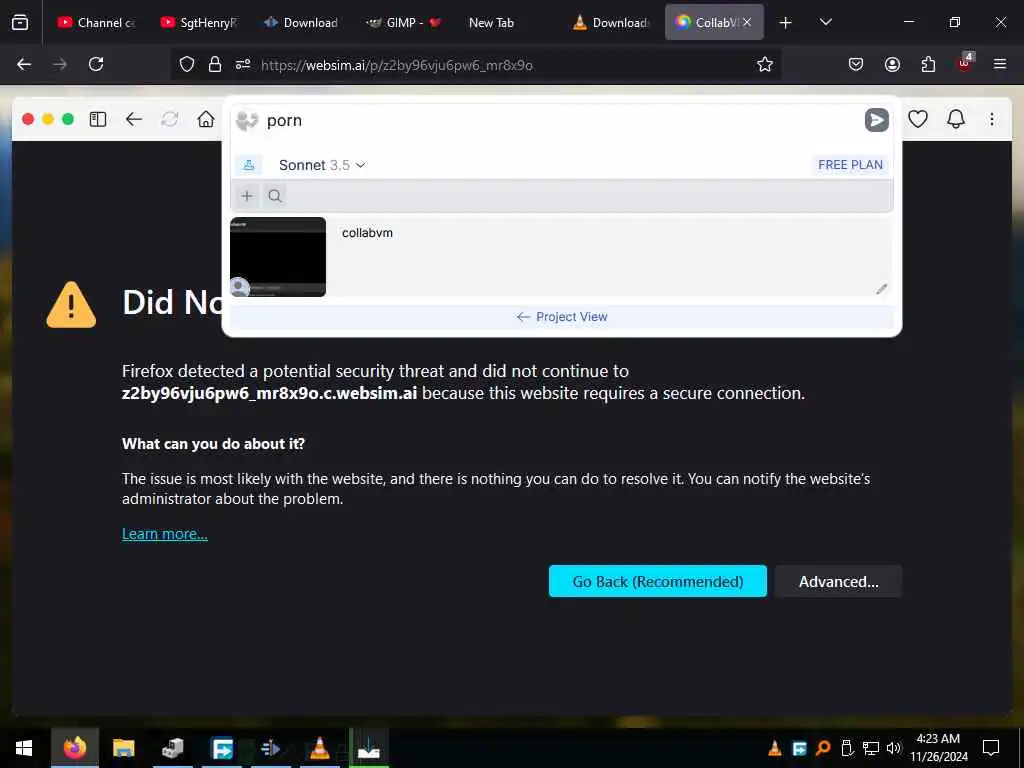Open websim notifications bell
The height and width of the screenshot is (768, 1024).
click(955, 119)
